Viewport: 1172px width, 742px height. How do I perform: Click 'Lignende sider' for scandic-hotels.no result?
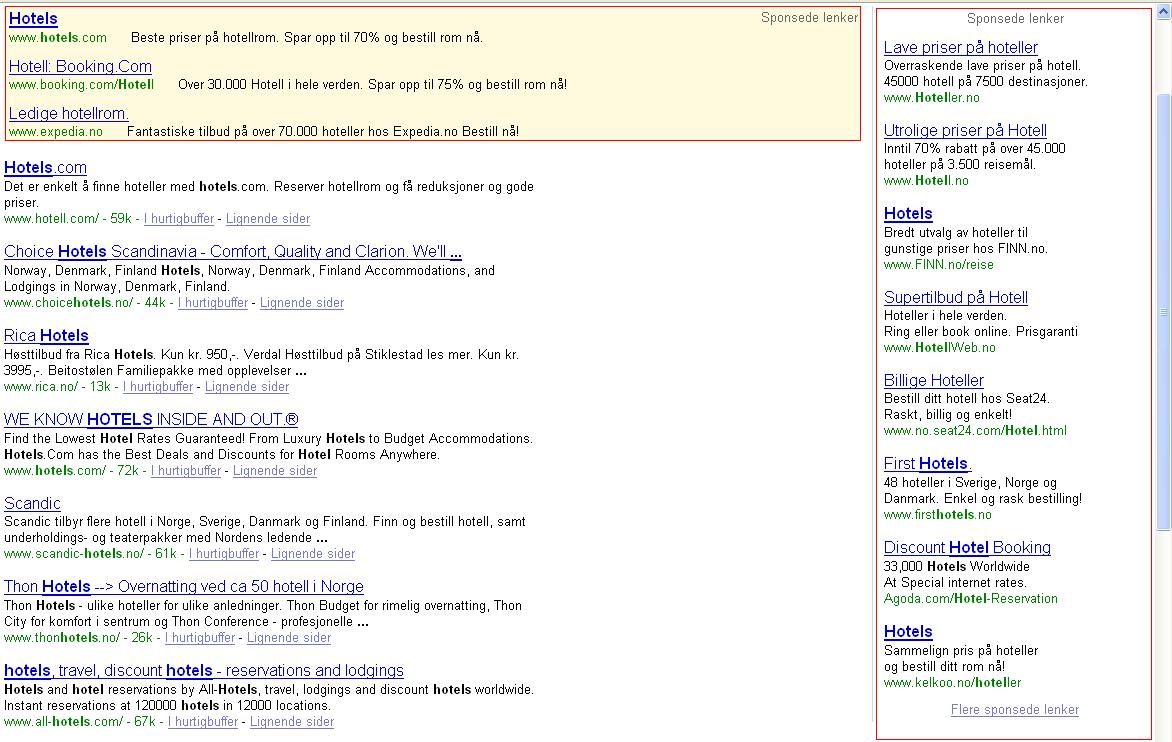[313, 554]
